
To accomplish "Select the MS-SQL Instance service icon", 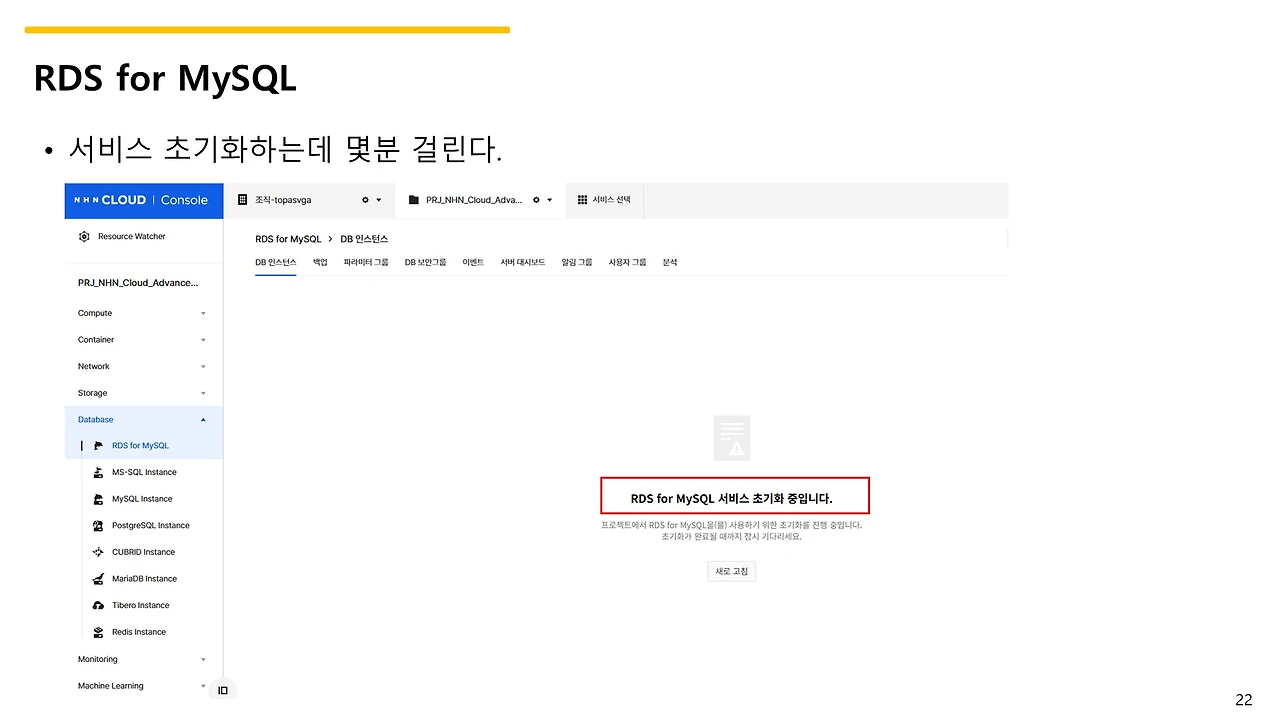I will tap(101, 471).
